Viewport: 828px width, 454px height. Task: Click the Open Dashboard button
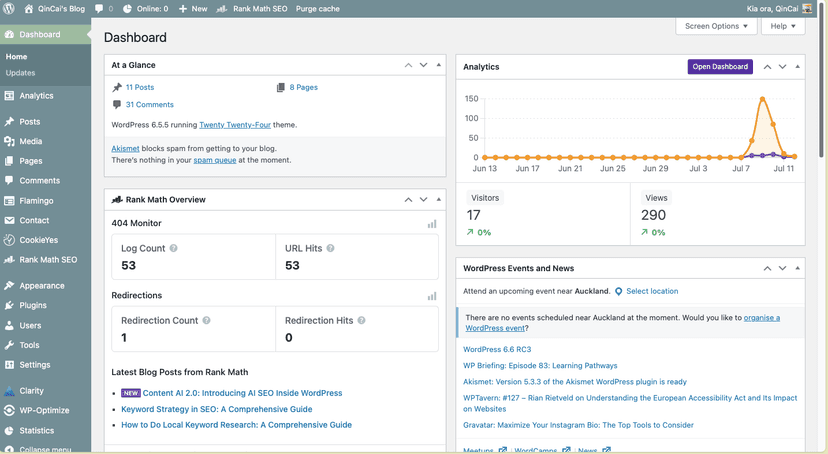720,67
